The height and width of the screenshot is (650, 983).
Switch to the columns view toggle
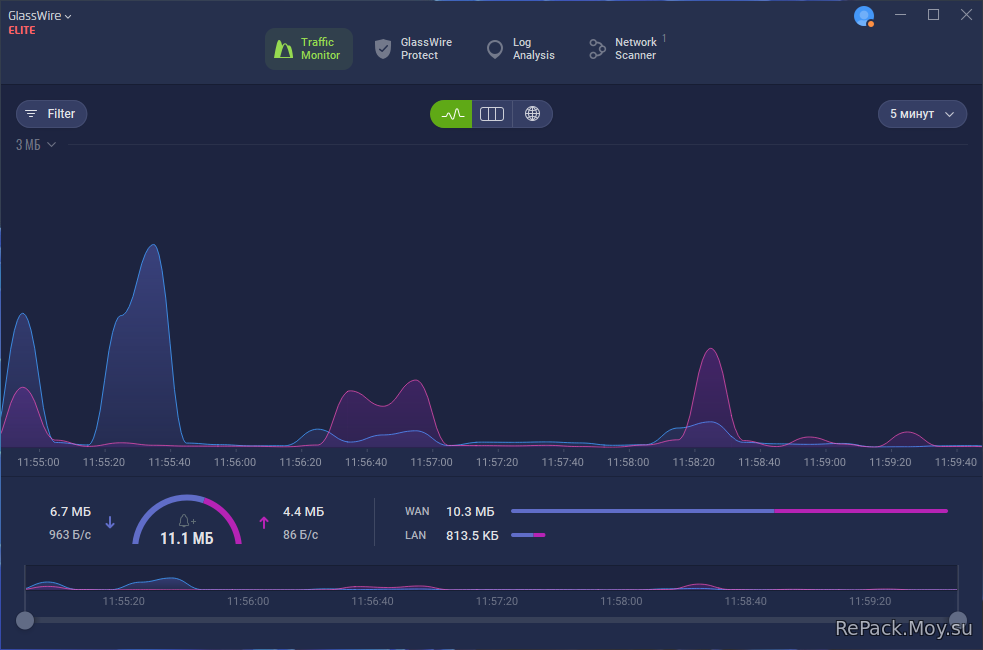pyautogui.click(x=492, y=114)
